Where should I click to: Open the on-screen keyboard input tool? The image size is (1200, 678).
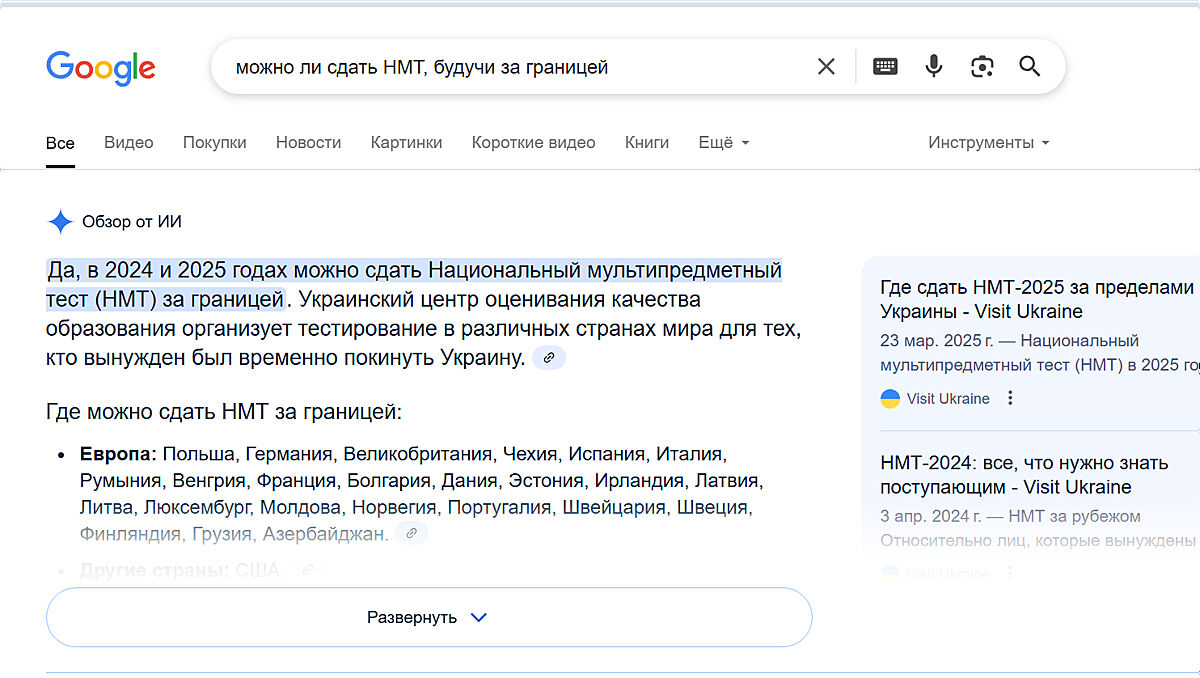[885, 67]
